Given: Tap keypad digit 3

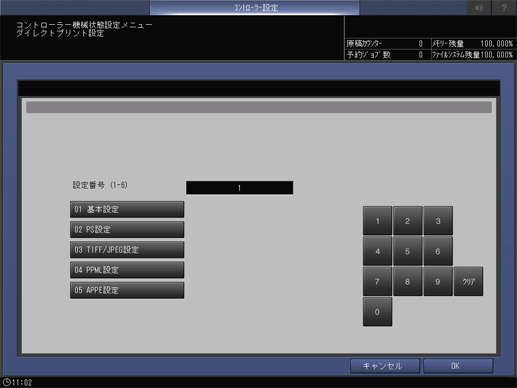Looking at the screenshot, I should click(438, 221).
